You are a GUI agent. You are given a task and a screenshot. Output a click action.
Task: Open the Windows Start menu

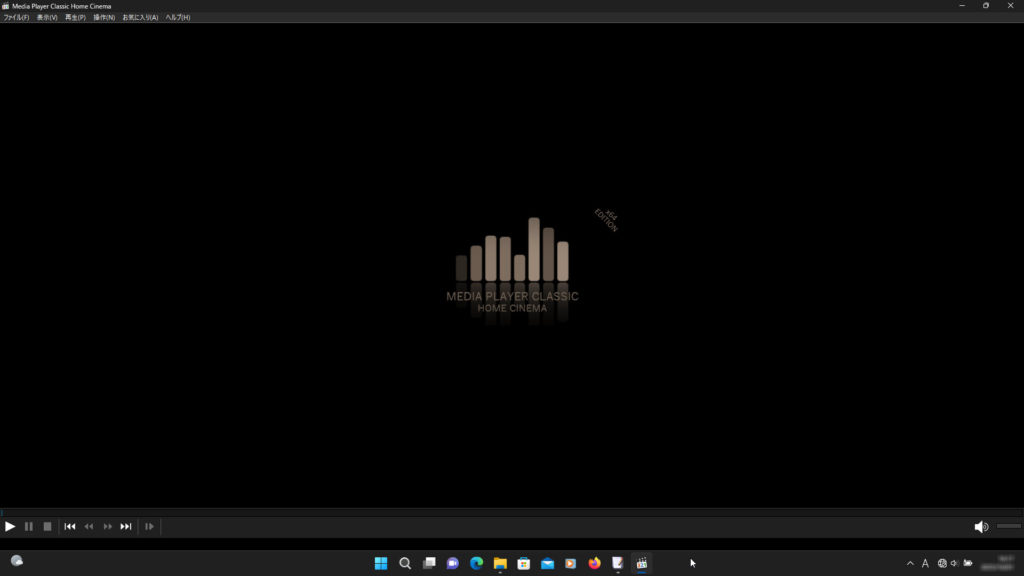(381, 563)
